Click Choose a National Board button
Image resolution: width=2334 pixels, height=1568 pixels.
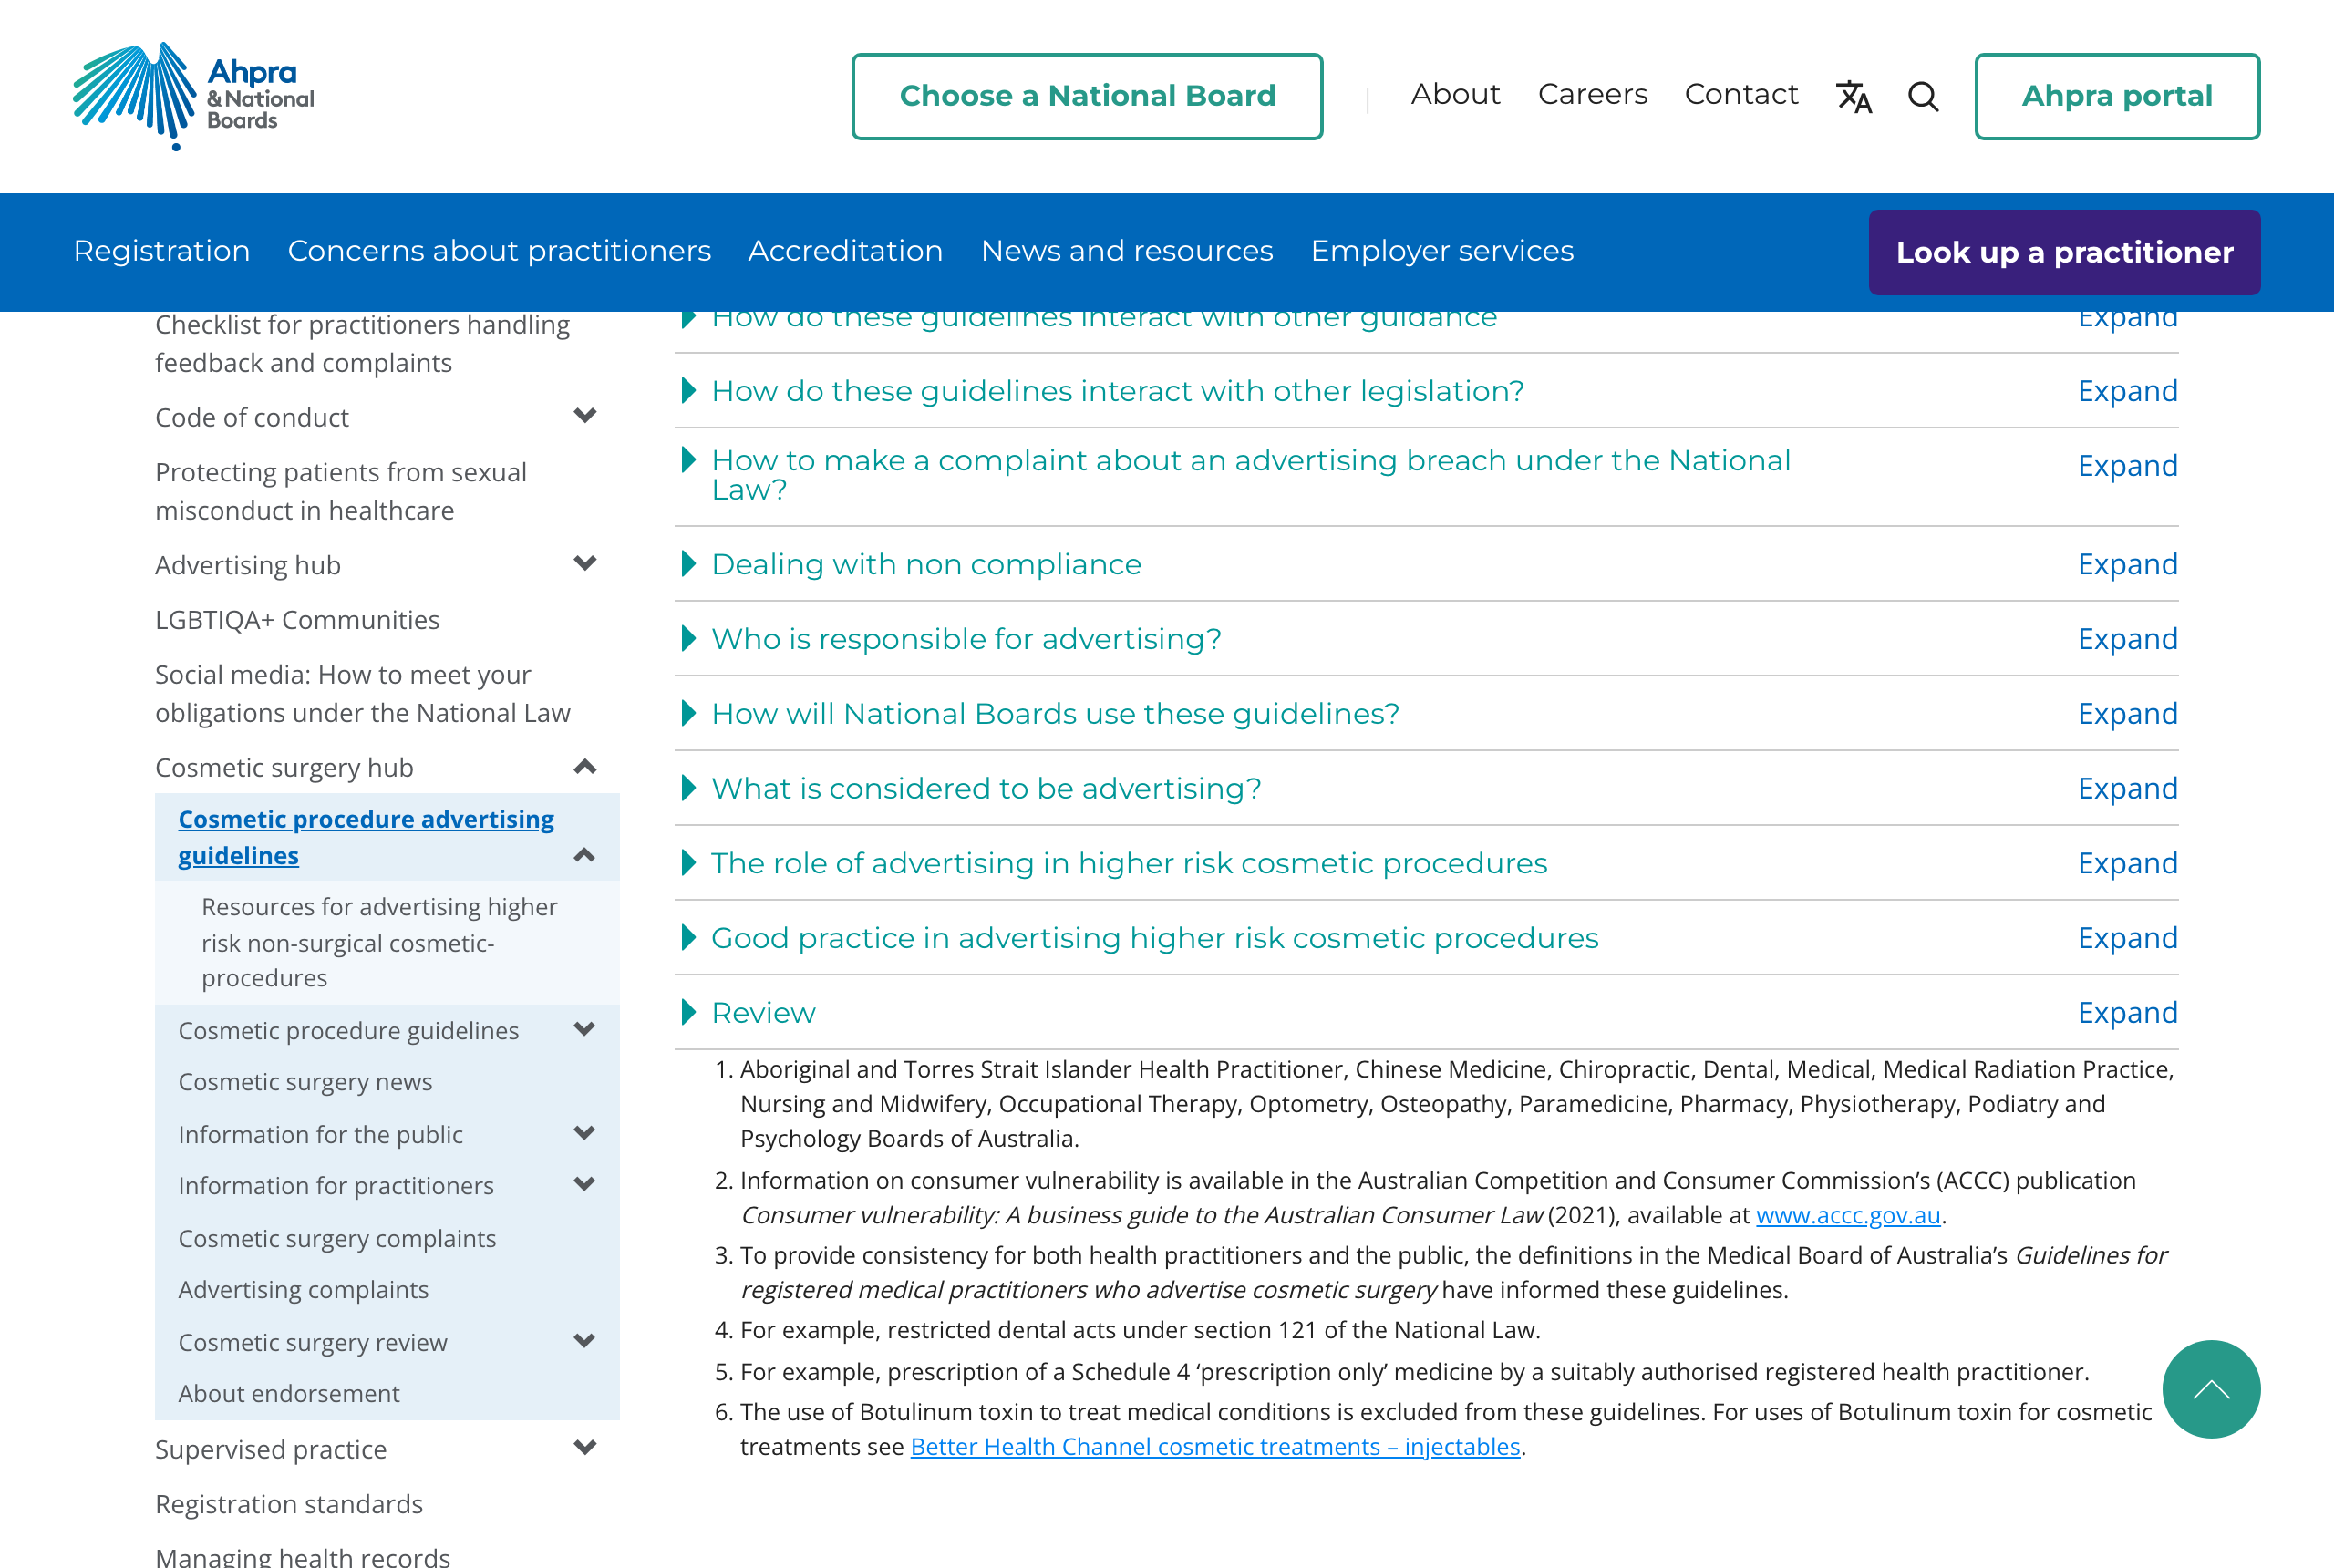[x=1087, y=96]
